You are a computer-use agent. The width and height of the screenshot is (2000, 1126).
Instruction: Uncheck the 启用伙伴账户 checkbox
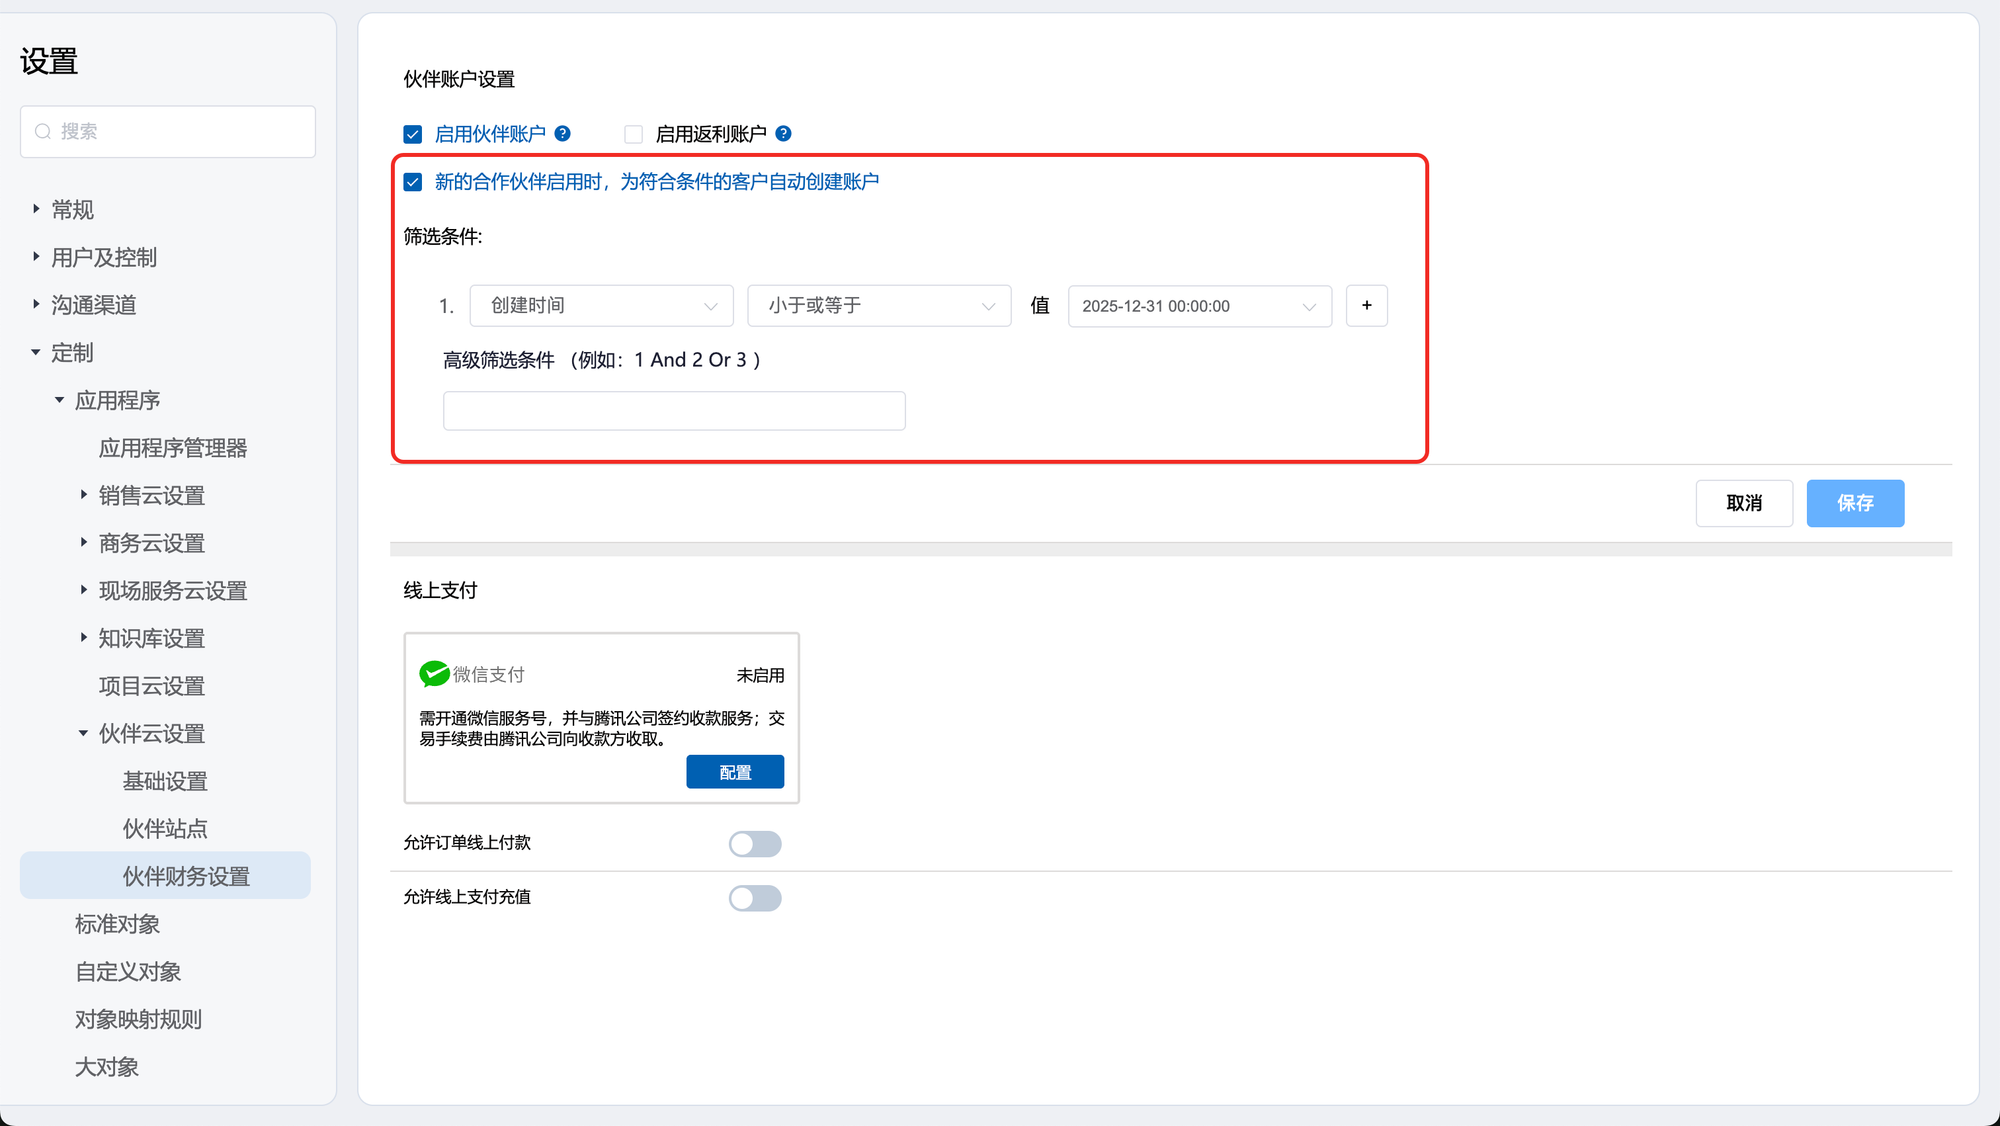tap(413, 134)
